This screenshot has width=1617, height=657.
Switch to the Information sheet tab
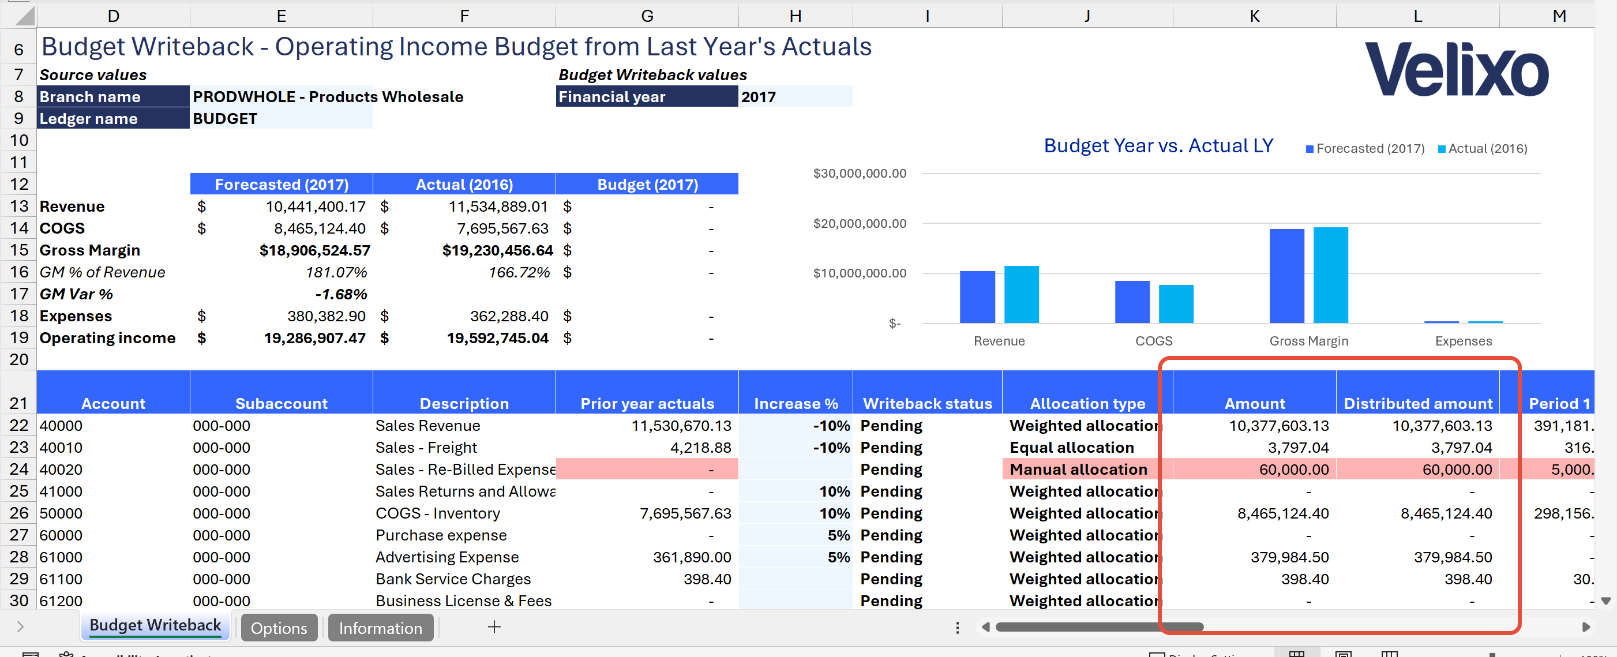coord(380,628)
